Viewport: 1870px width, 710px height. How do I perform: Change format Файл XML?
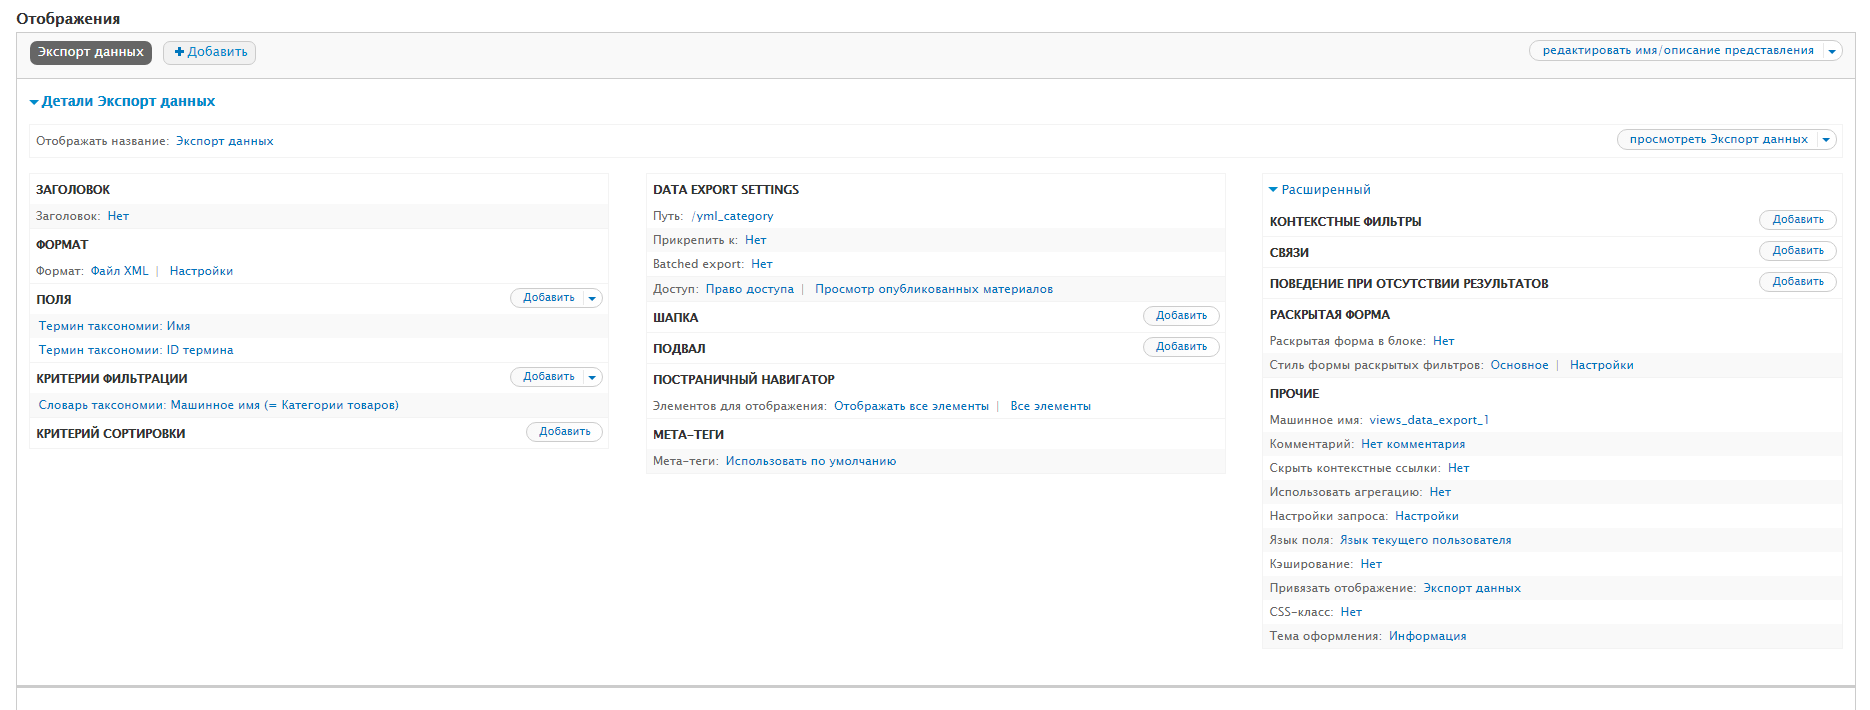(x=120, y=271)
